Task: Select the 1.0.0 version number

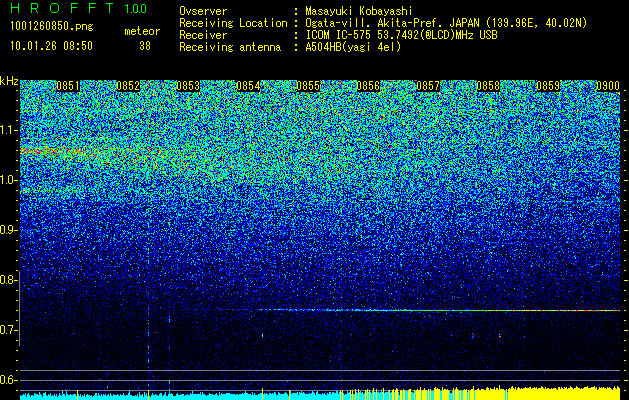Action: pyautogui.click(x=135, y=8)
